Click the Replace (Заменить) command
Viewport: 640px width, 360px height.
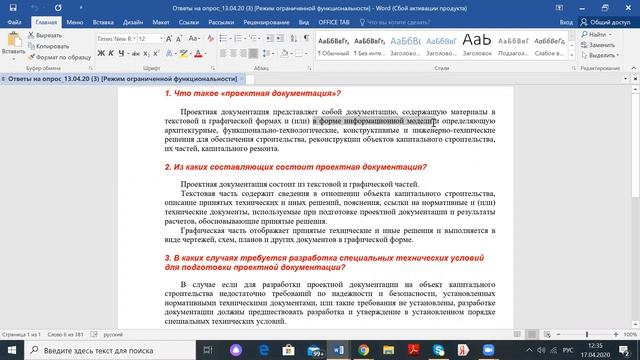tap(598, 45)
